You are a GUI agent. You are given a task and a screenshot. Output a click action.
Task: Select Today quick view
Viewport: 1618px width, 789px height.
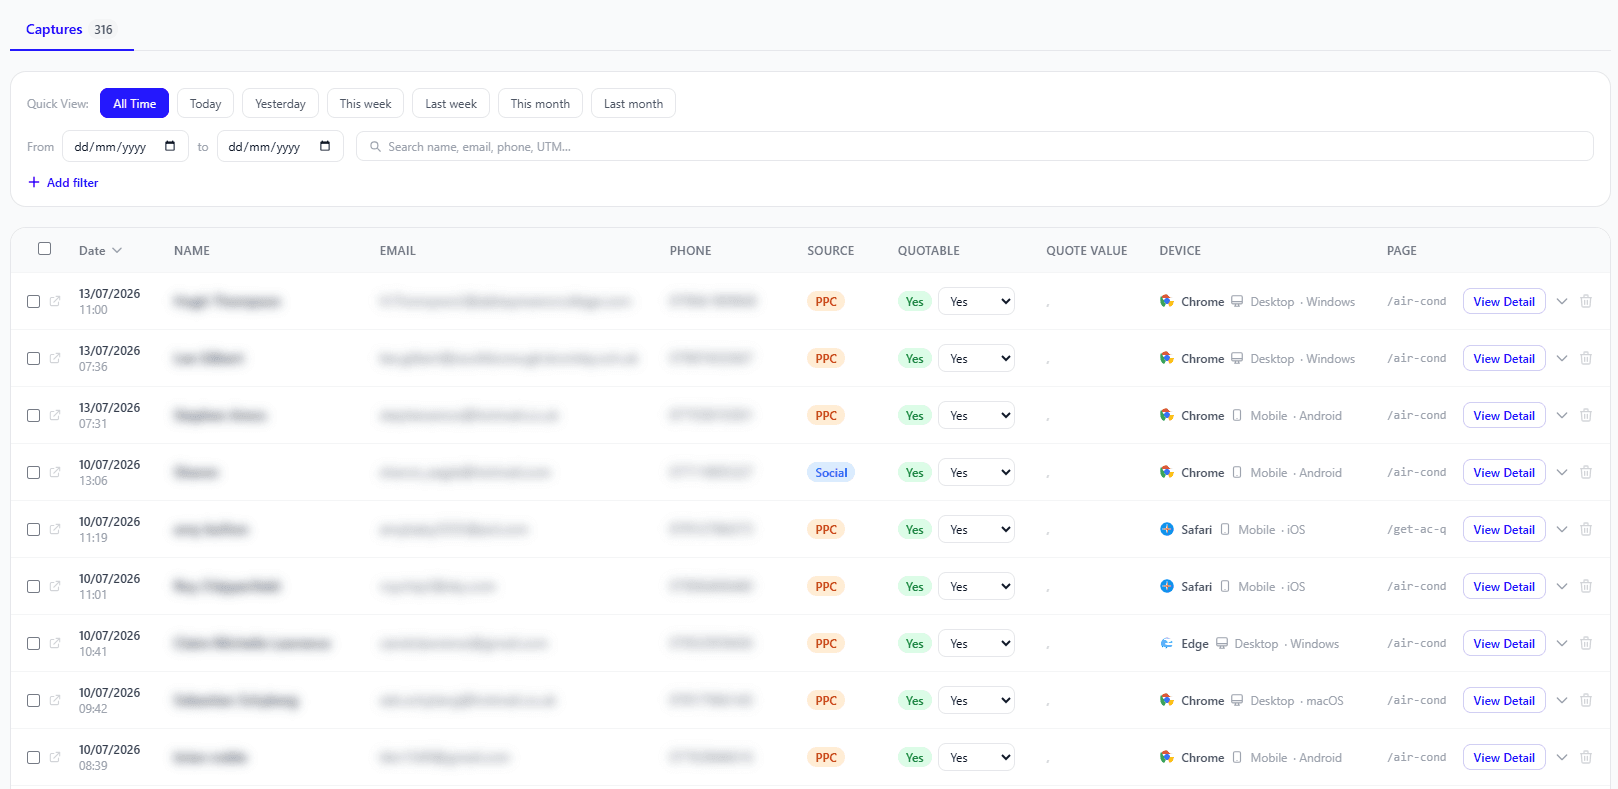coord(205,103)
